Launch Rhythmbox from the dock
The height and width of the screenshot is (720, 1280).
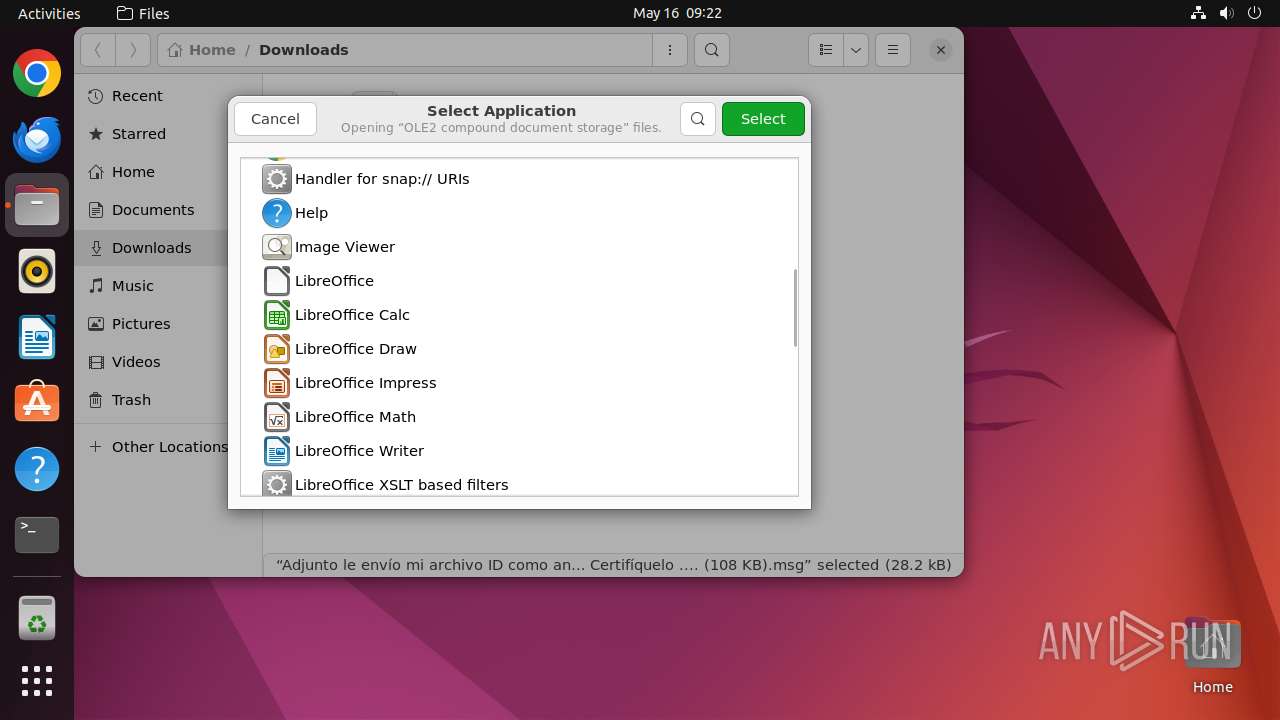coord(37,271)
